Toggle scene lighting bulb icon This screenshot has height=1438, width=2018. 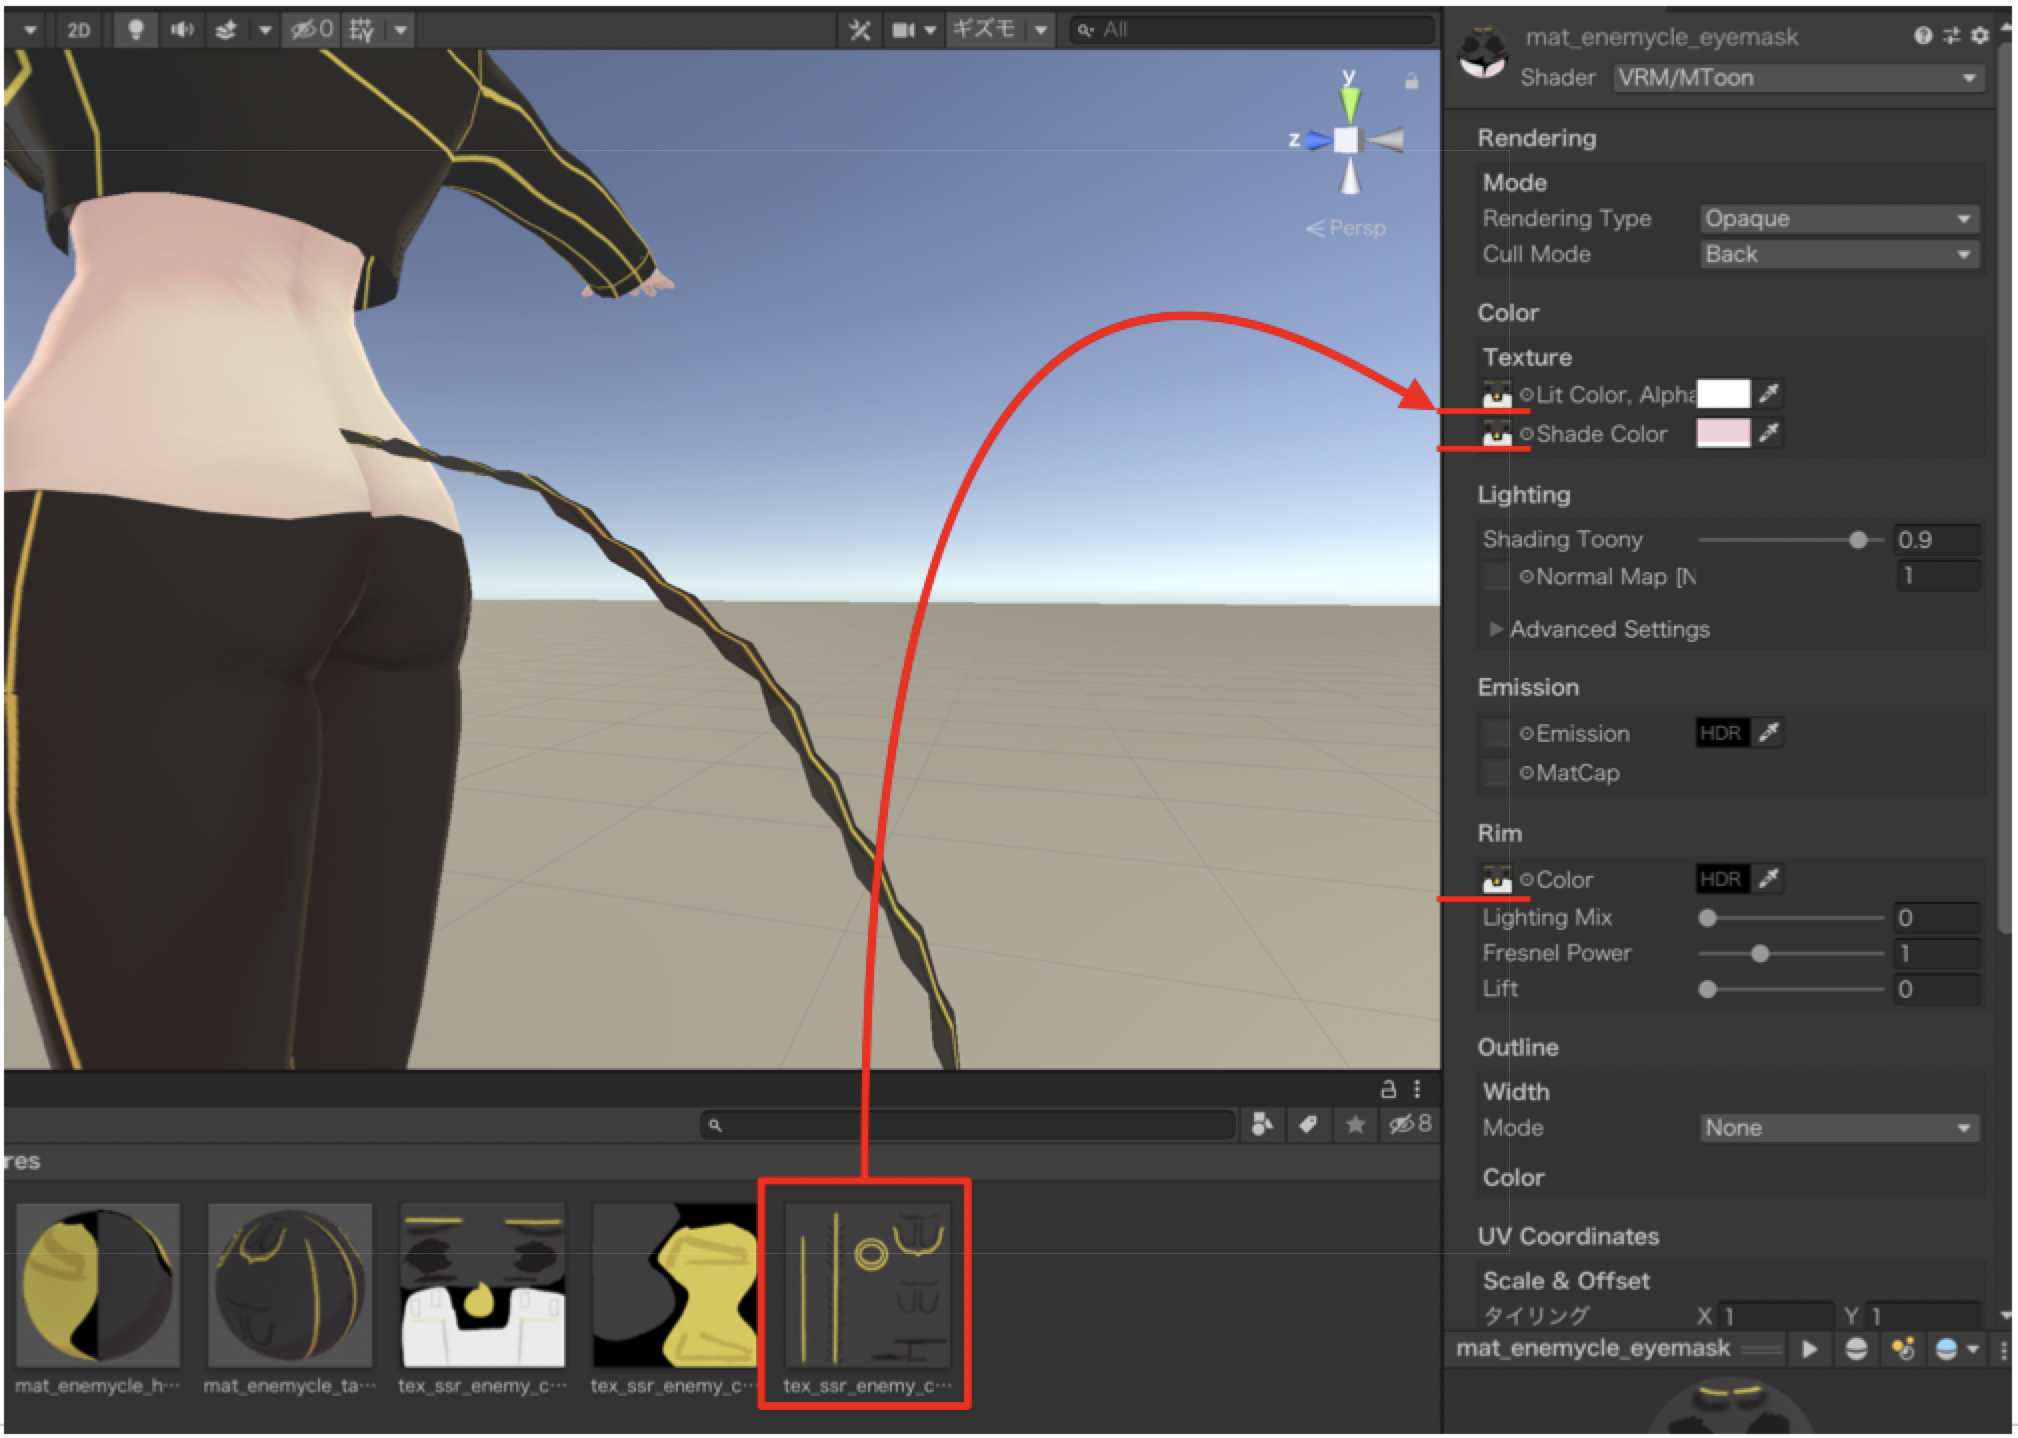coord(135,30)
